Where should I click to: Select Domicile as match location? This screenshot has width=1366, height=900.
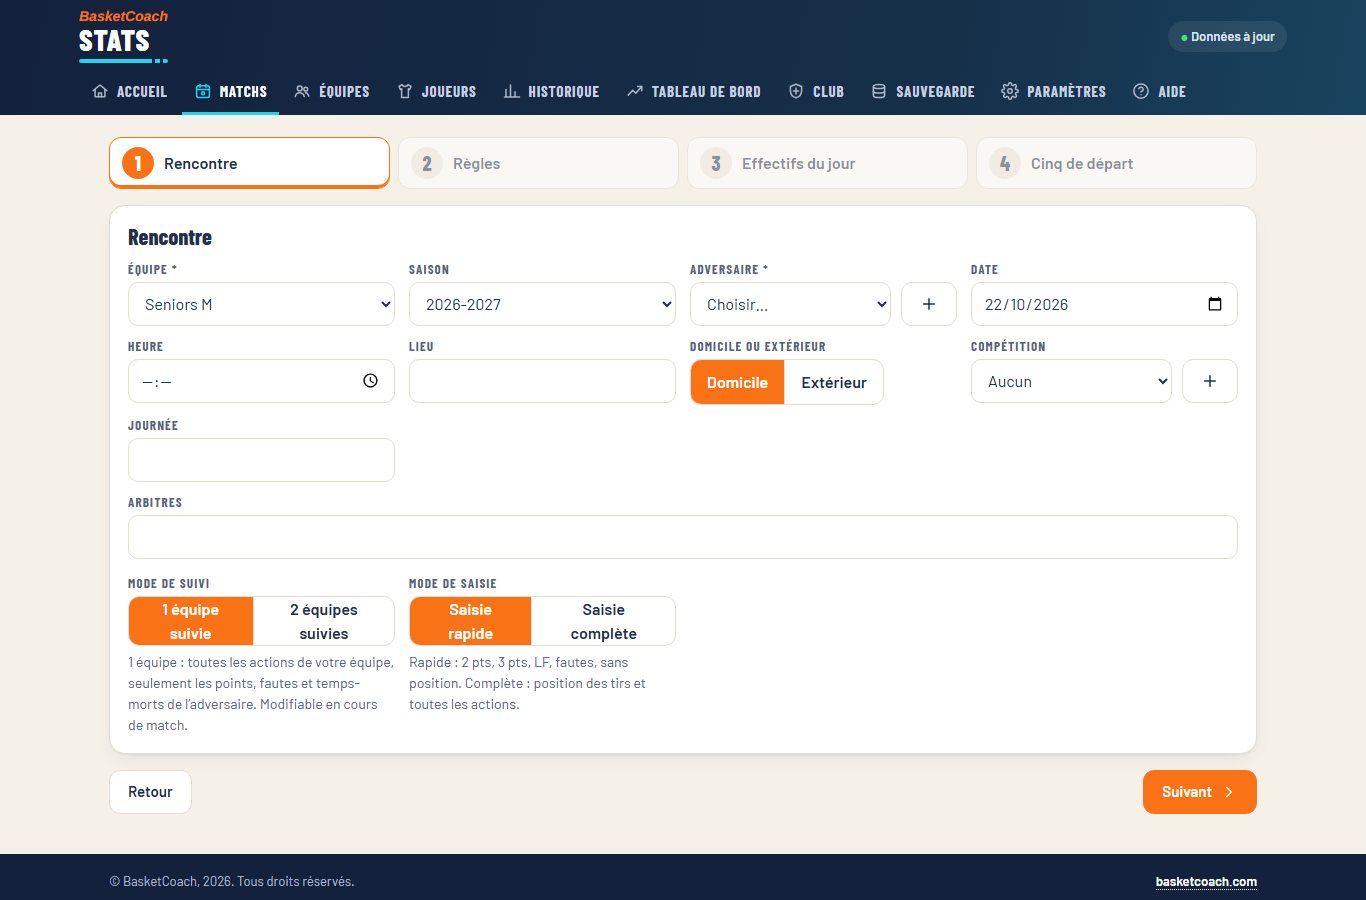[x=738, y=382]
